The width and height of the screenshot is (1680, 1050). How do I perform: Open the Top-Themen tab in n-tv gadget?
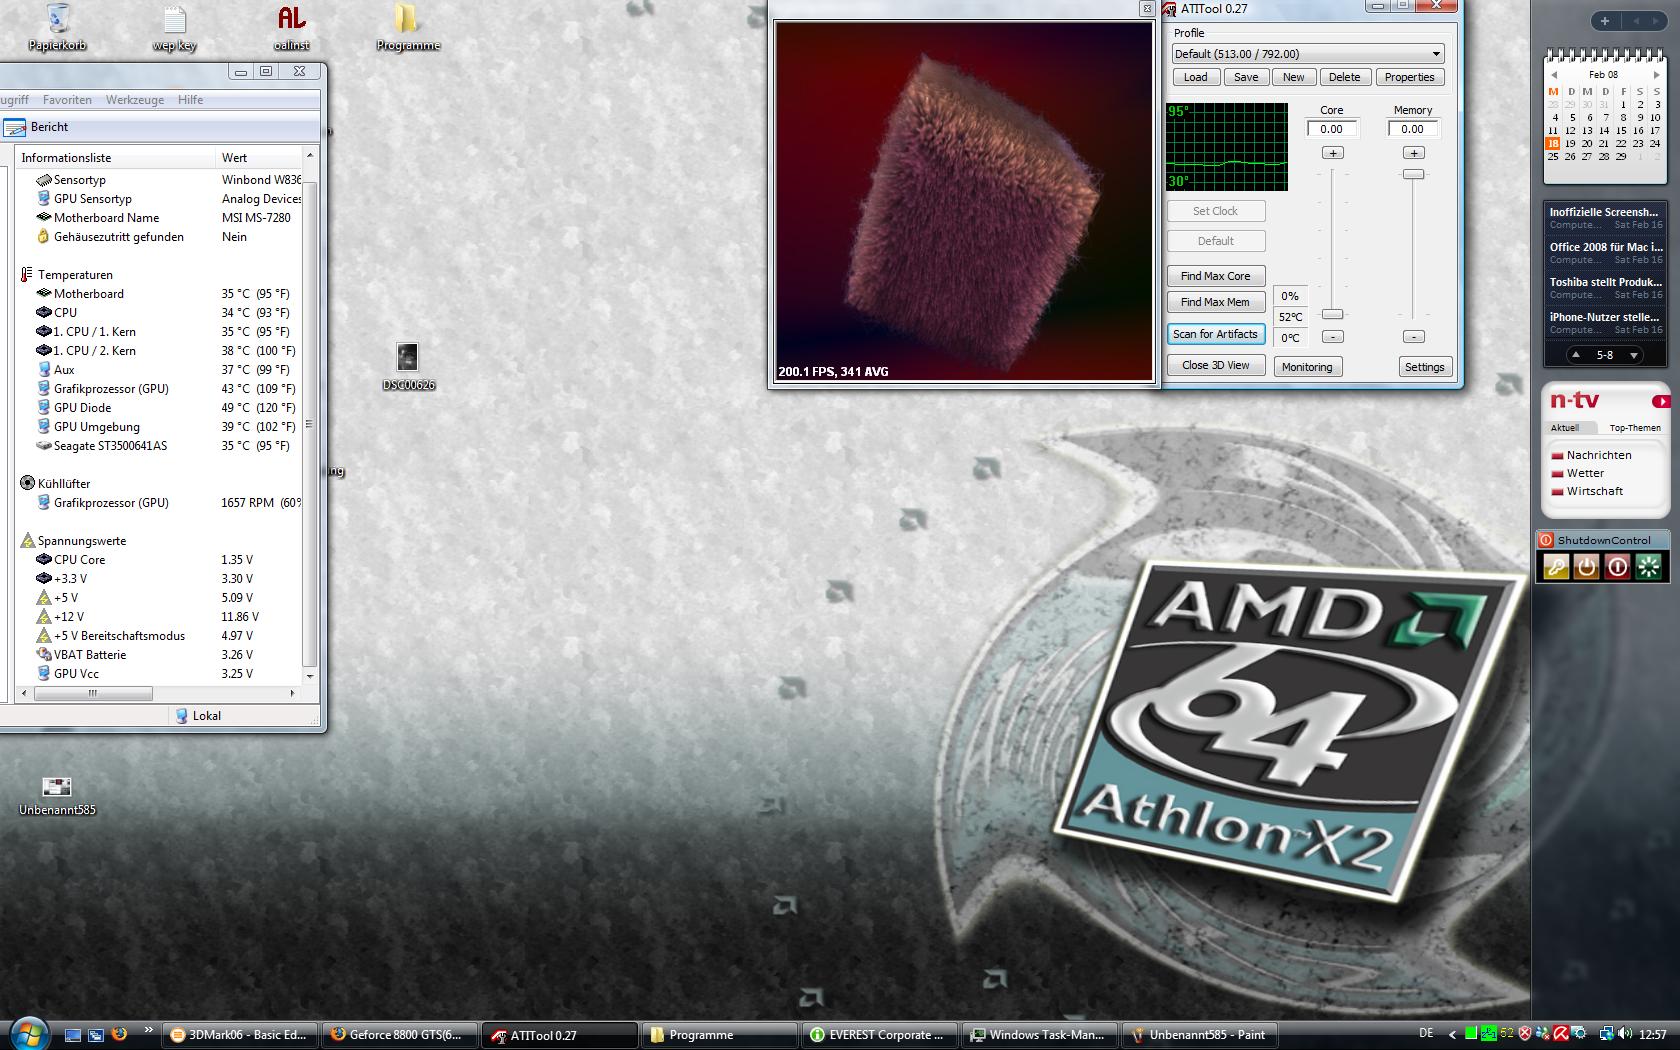pyautogui.click(x=1635, y=428)
